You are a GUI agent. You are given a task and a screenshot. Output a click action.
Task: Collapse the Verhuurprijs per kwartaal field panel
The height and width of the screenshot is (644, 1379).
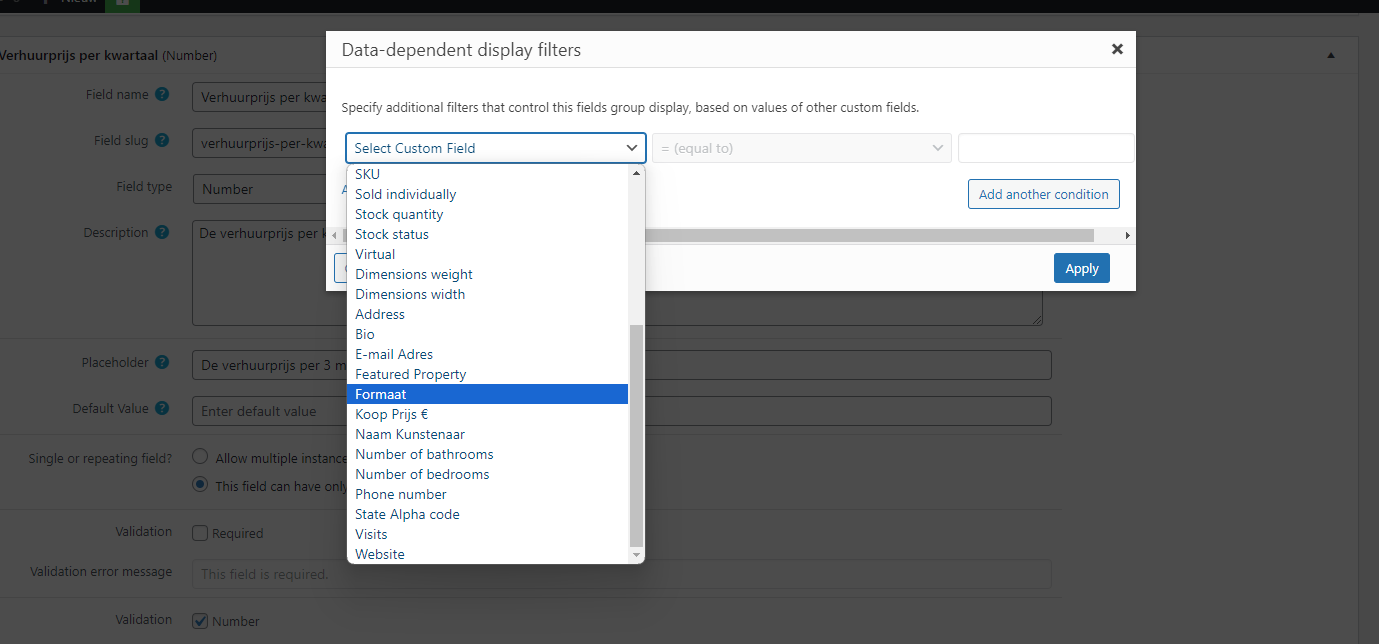point(1331,56)
